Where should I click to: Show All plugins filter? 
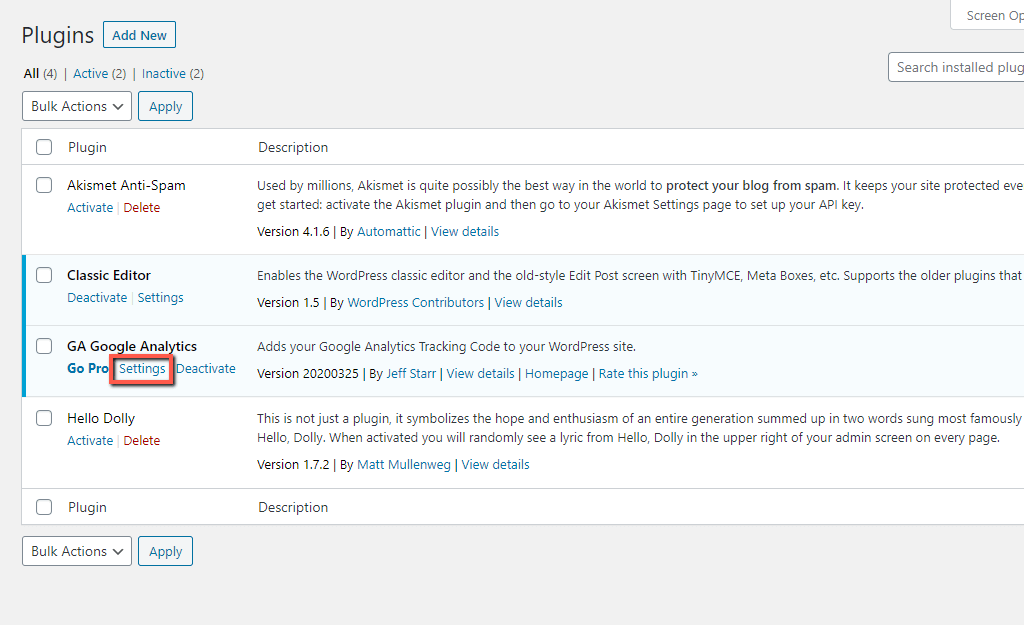tap(31, 74)
